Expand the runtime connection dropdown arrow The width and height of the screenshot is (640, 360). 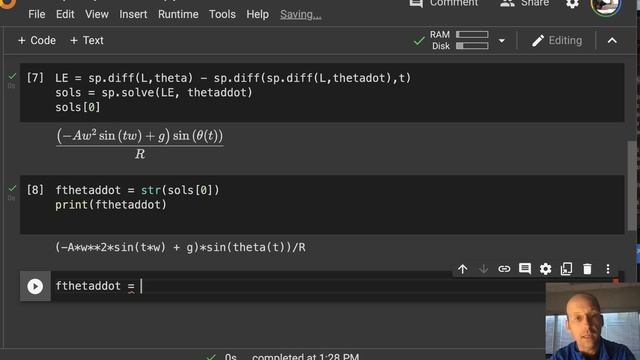pyautogui.click(x=502, y=41)
